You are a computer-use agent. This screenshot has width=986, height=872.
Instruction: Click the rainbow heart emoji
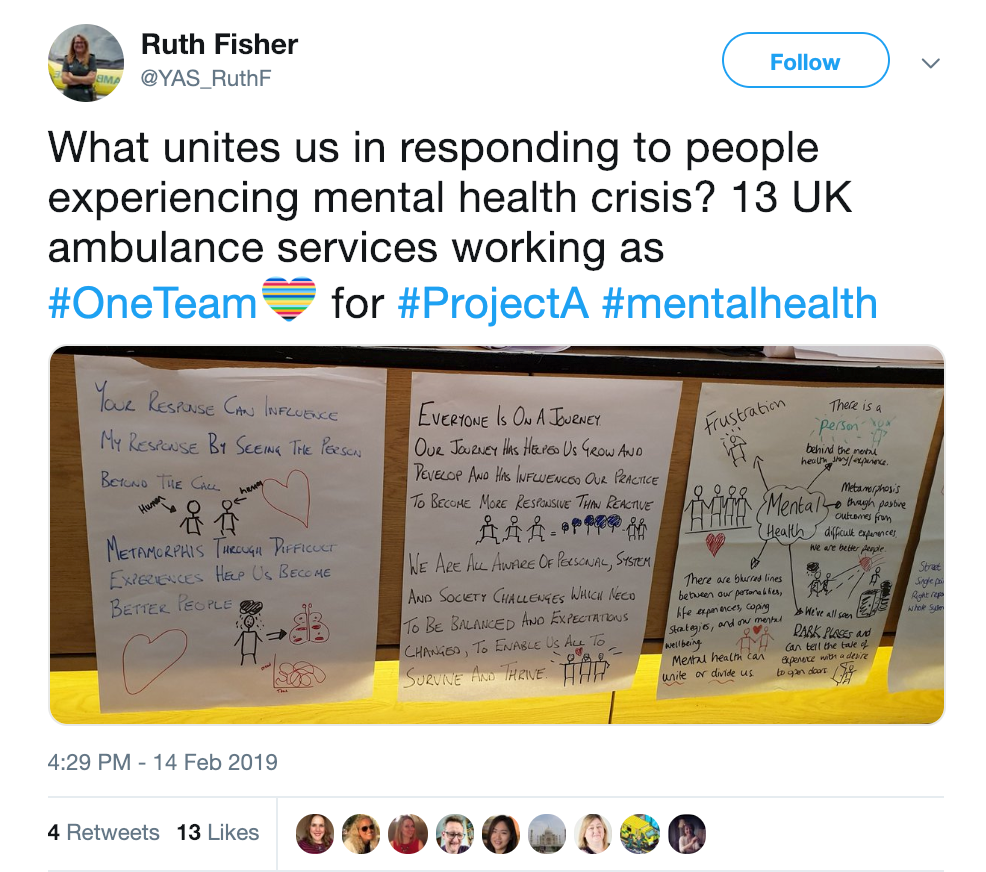click(289, 300)
